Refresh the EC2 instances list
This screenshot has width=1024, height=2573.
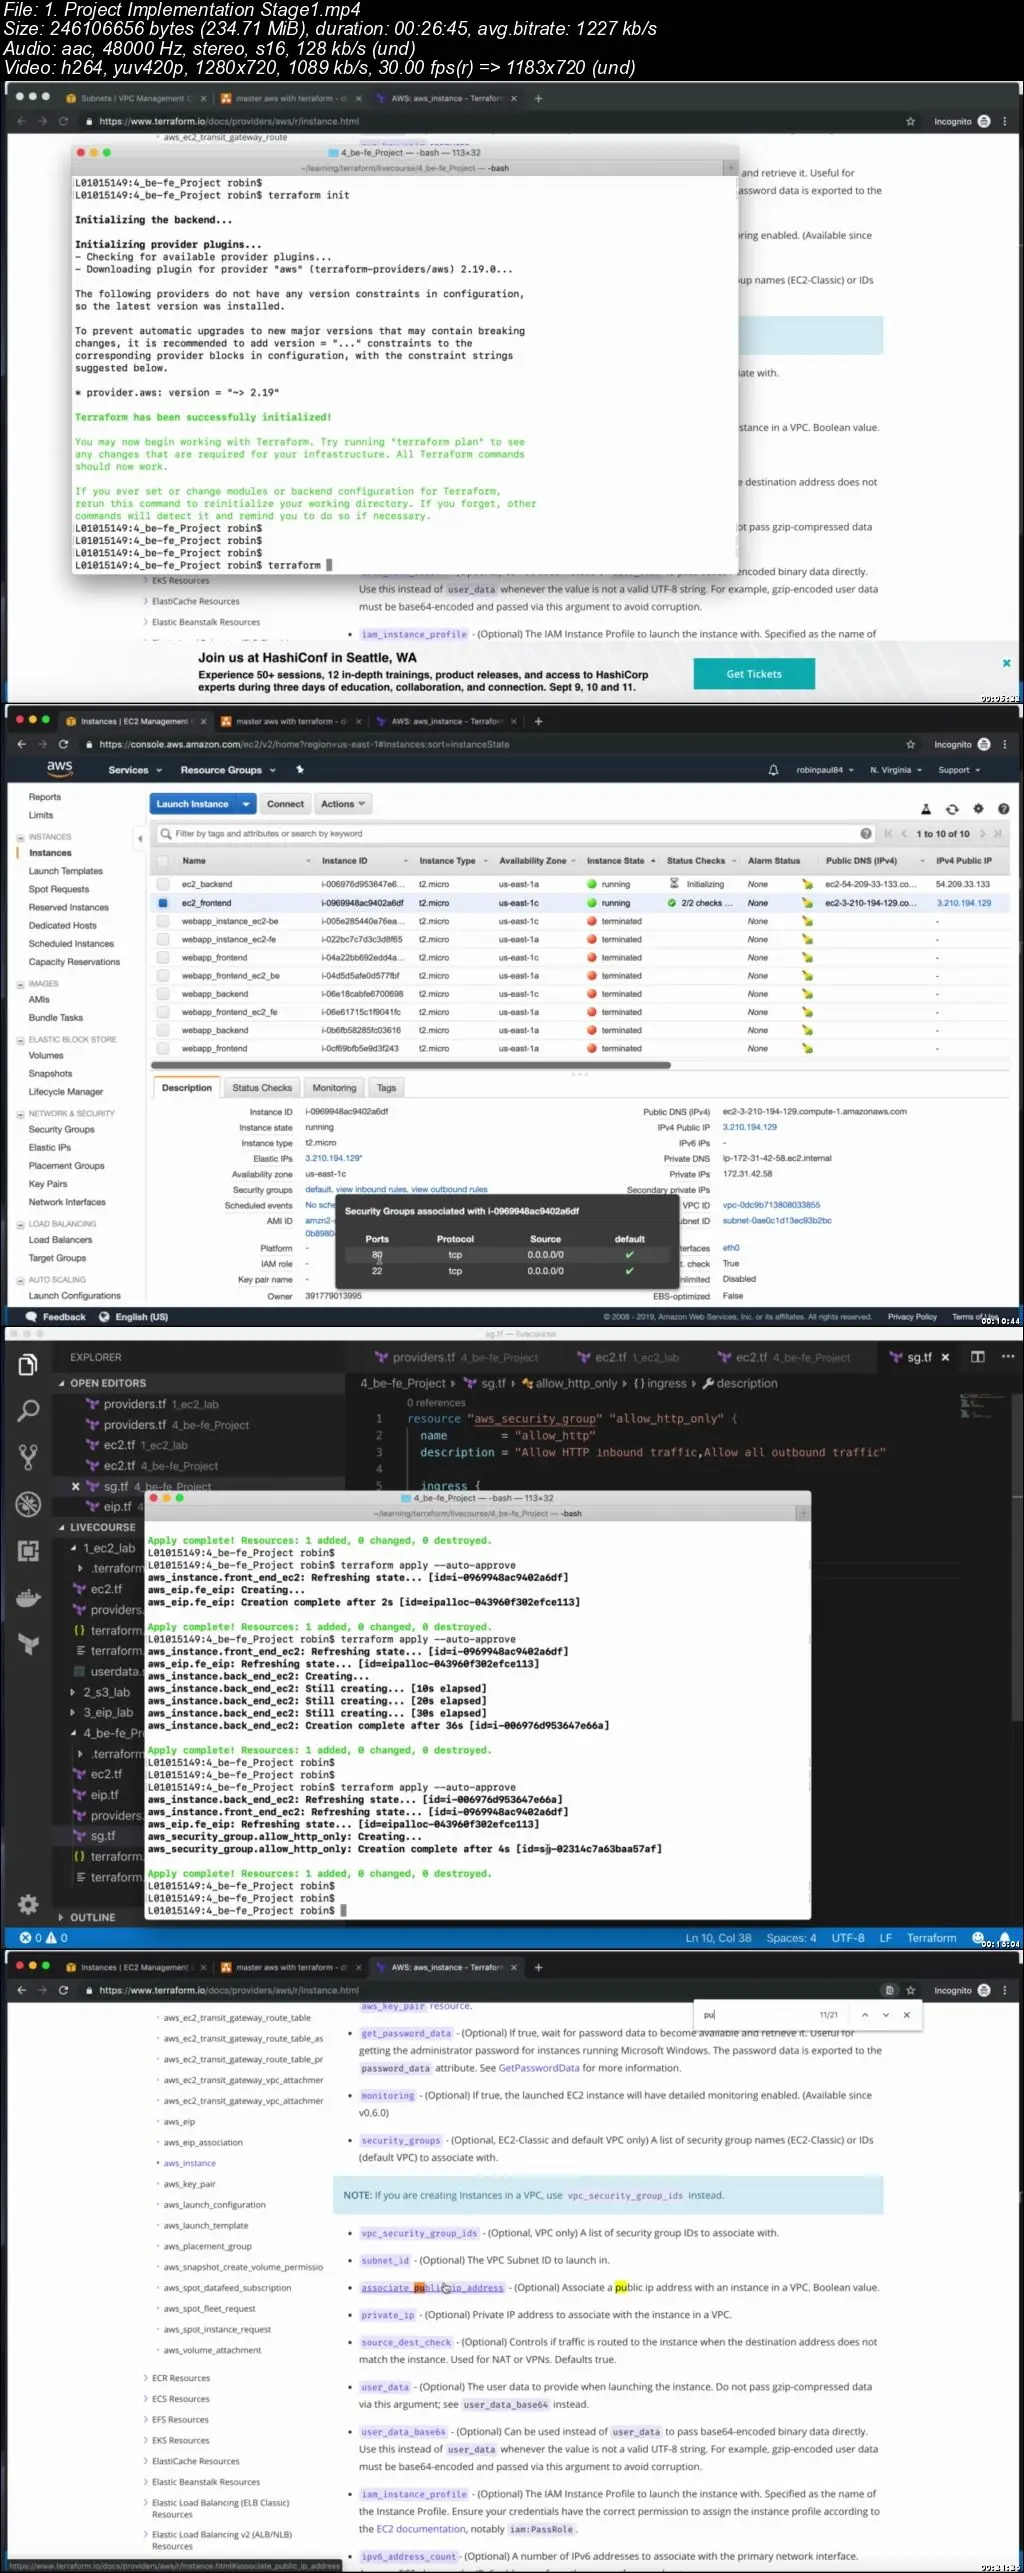click(x=952, y=809)
